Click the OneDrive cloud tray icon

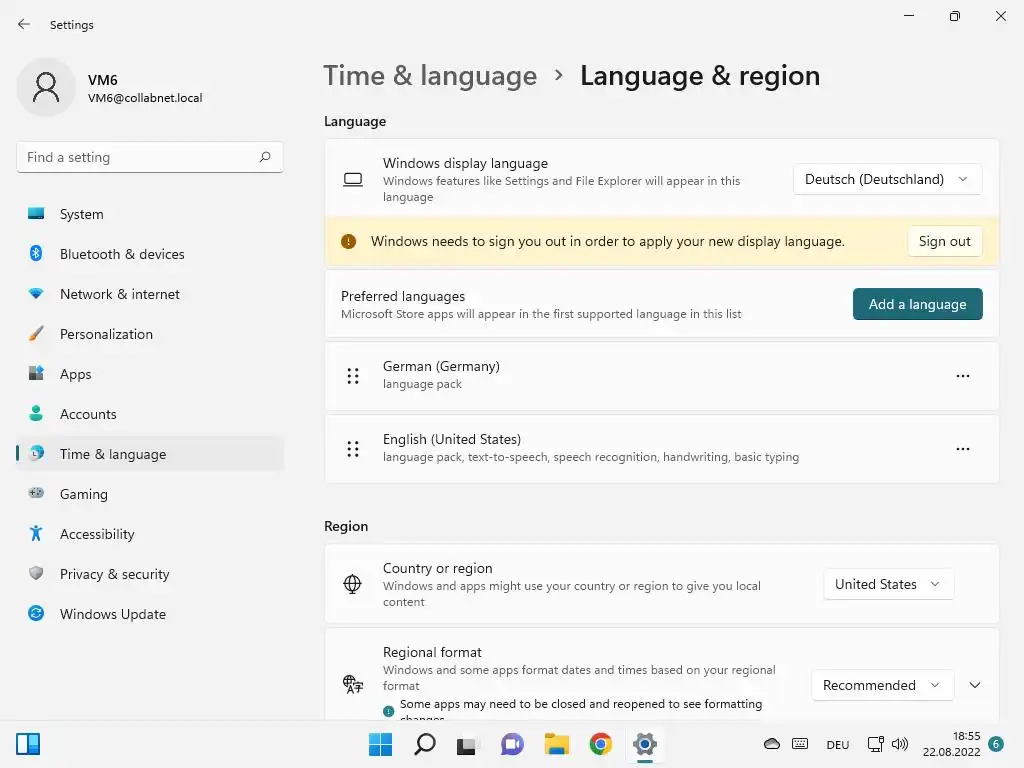[x=772, y=744]
